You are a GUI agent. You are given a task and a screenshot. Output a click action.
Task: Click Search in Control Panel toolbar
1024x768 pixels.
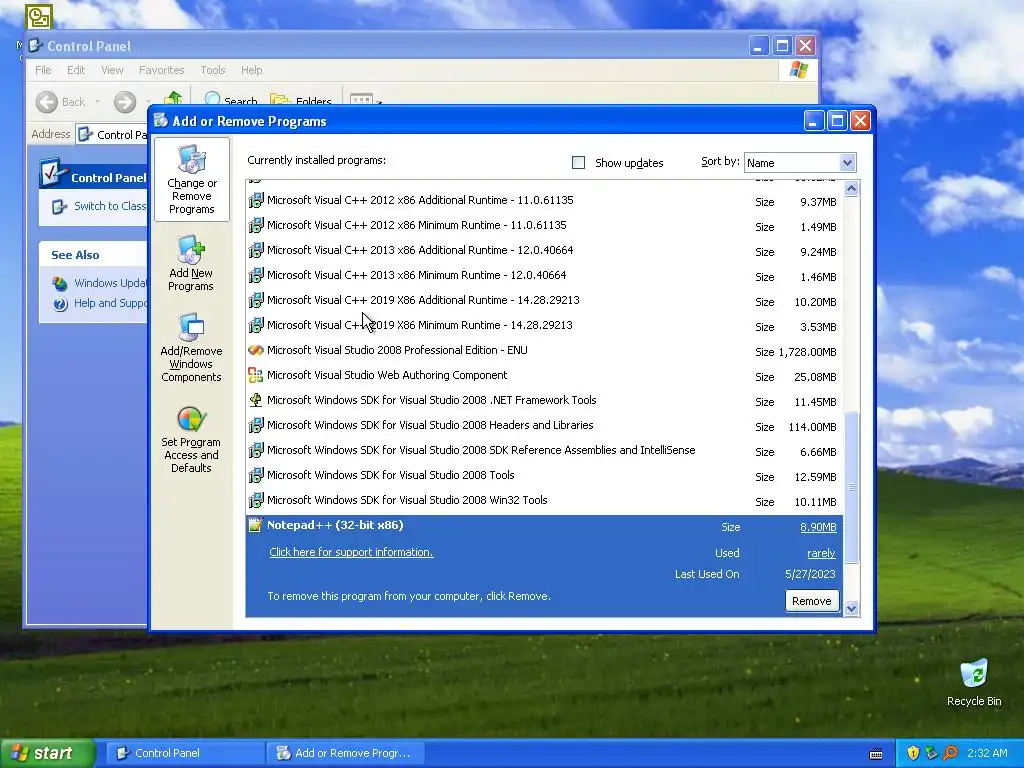[231, 101]
